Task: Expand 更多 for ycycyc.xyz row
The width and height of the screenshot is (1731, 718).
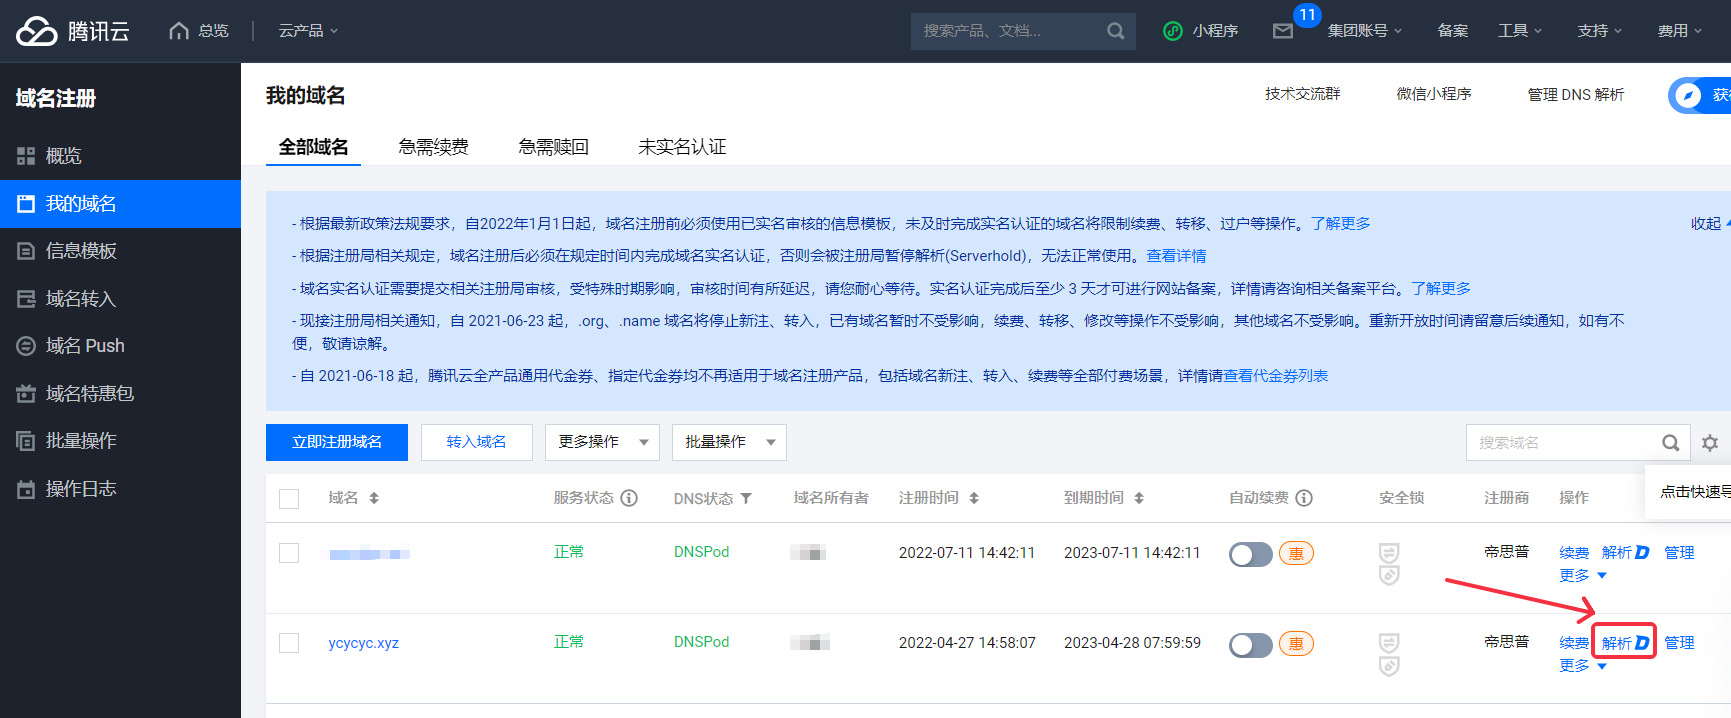Action: [1583, 666]
